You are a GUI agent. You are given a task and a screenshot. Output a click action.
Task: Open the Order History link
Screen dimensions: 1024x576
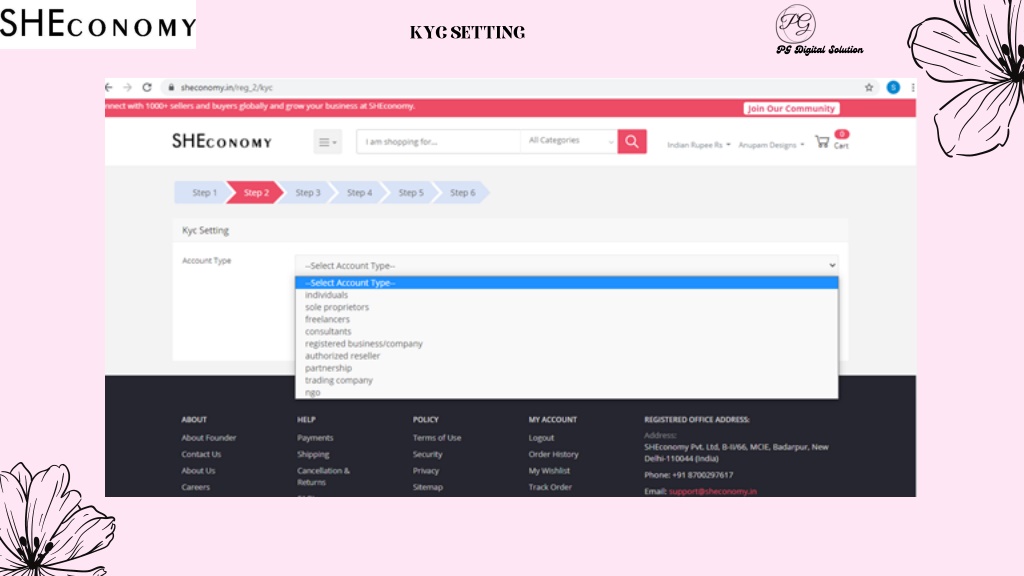pyautogui.click(x=554, y=455)
